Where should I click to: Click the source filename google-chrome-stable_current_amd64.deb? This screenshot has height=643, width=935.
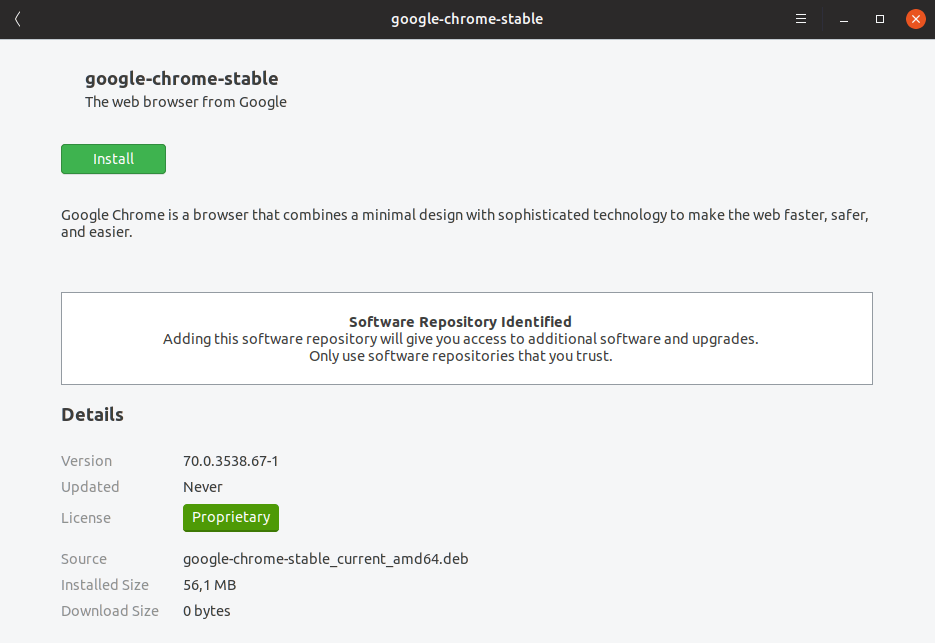click(325, 559)
